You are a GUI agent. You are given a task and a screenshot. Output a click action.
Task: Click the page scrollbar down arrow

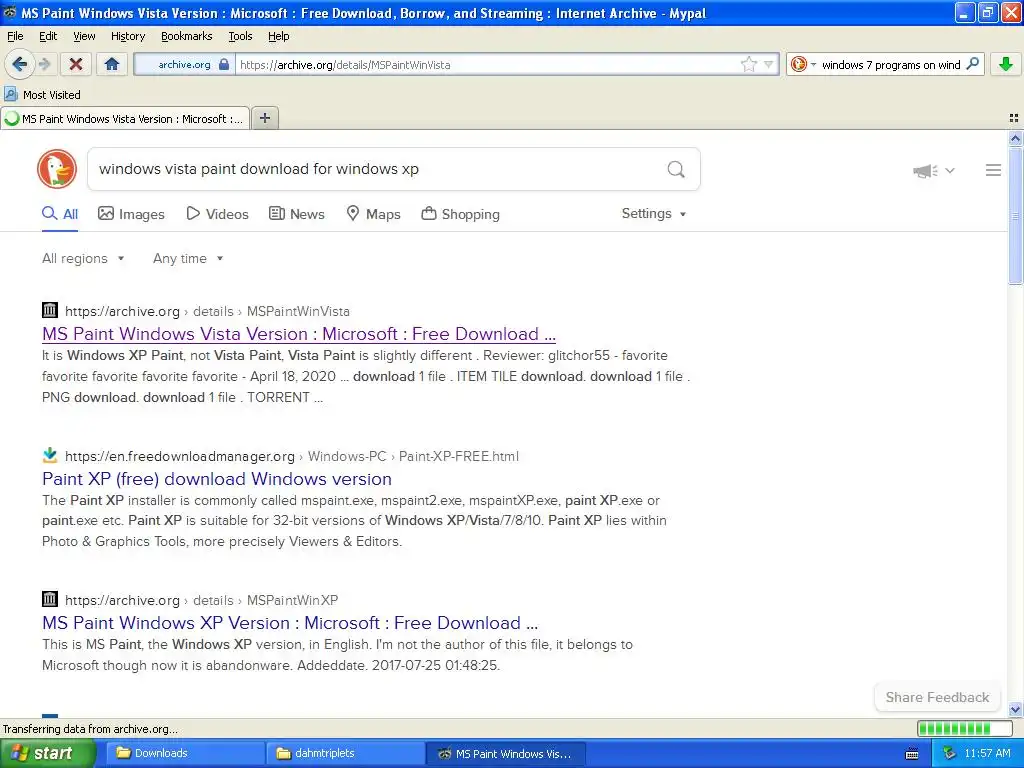[x=1015, y=709]
